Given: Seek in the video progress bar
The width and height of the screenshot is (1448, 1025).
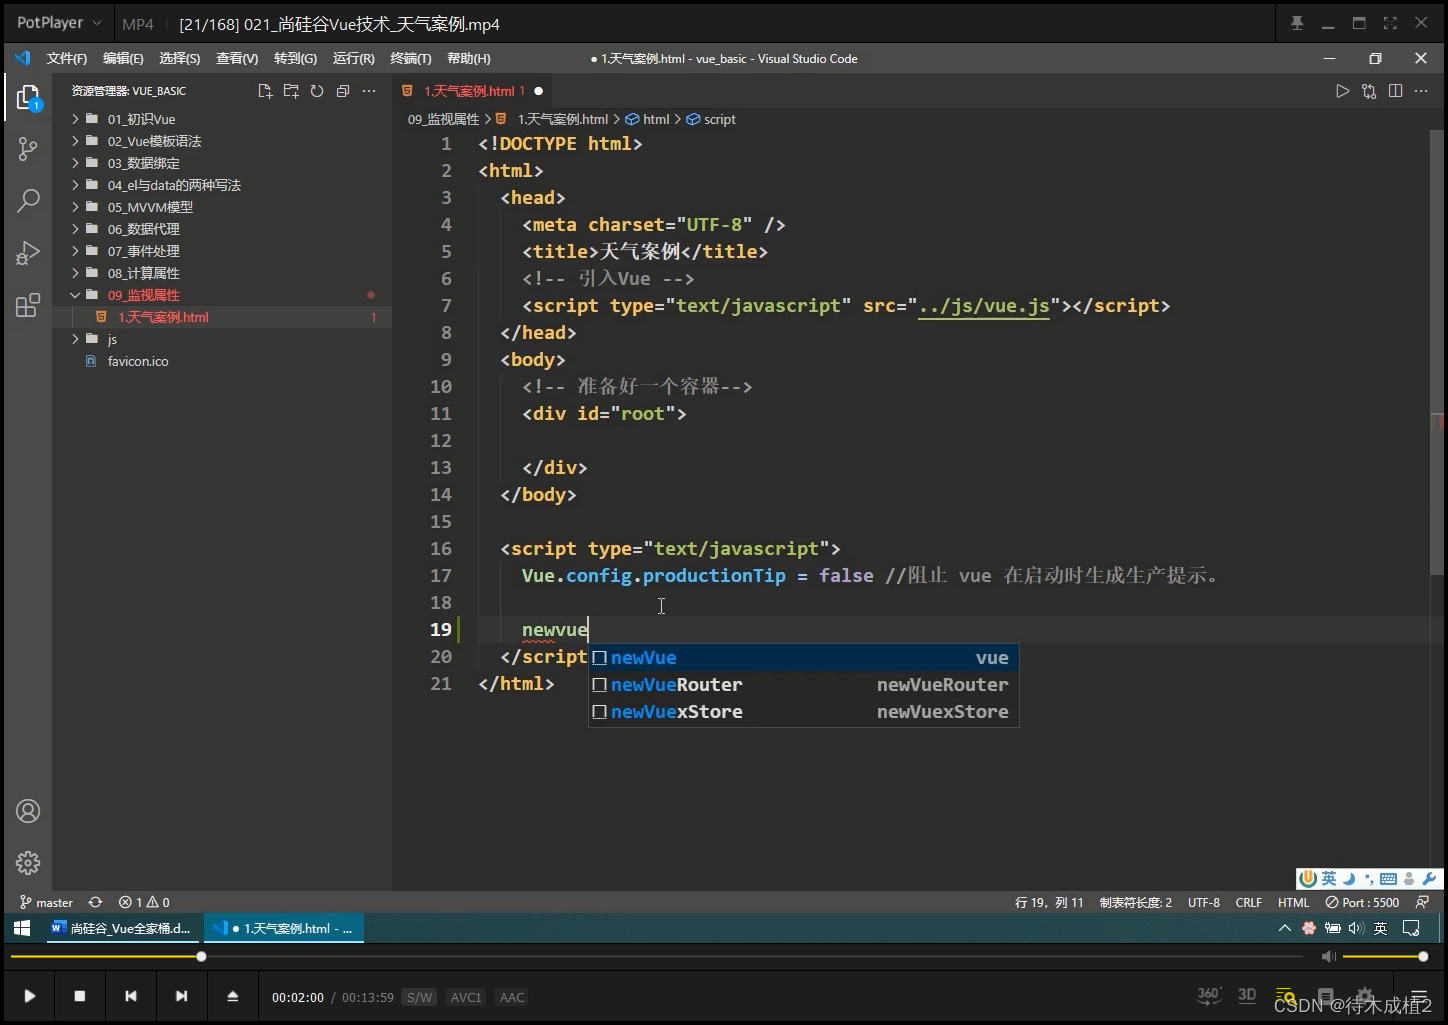Looking at the screenshot, I should [x=657, y=957].
